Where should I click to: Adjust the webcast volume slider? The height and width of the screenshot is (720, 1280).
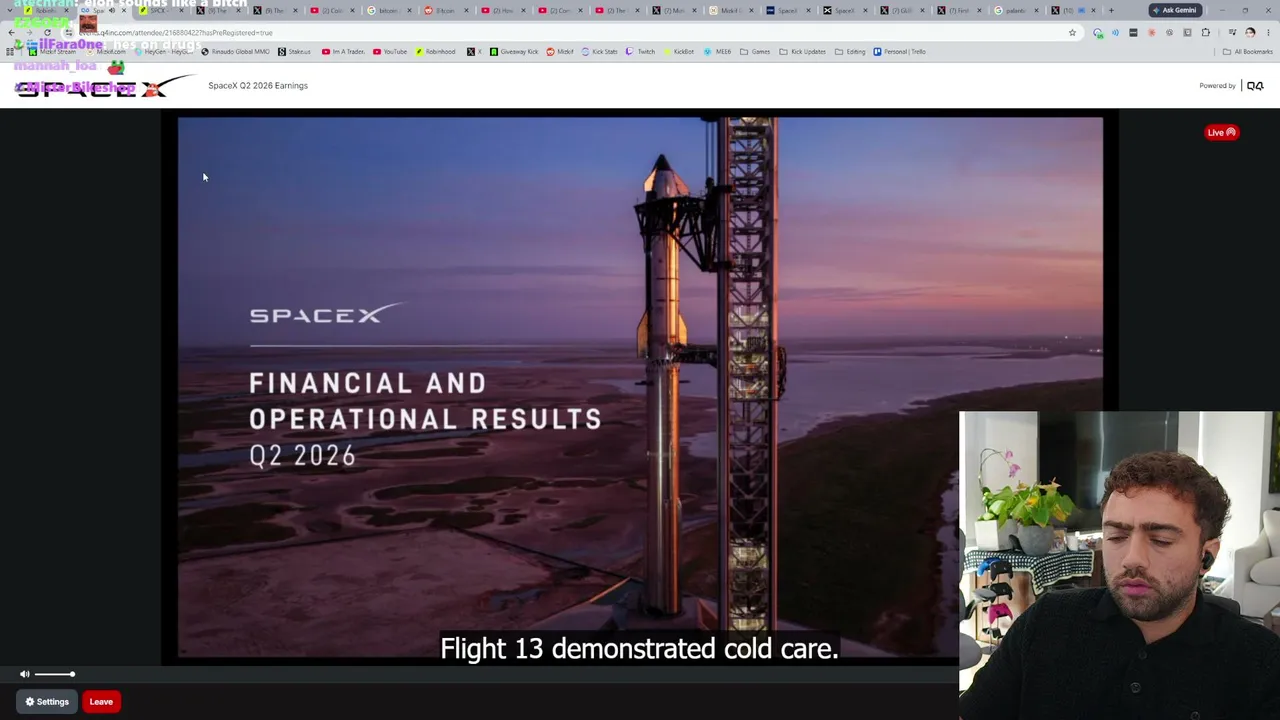click(54, 674)
